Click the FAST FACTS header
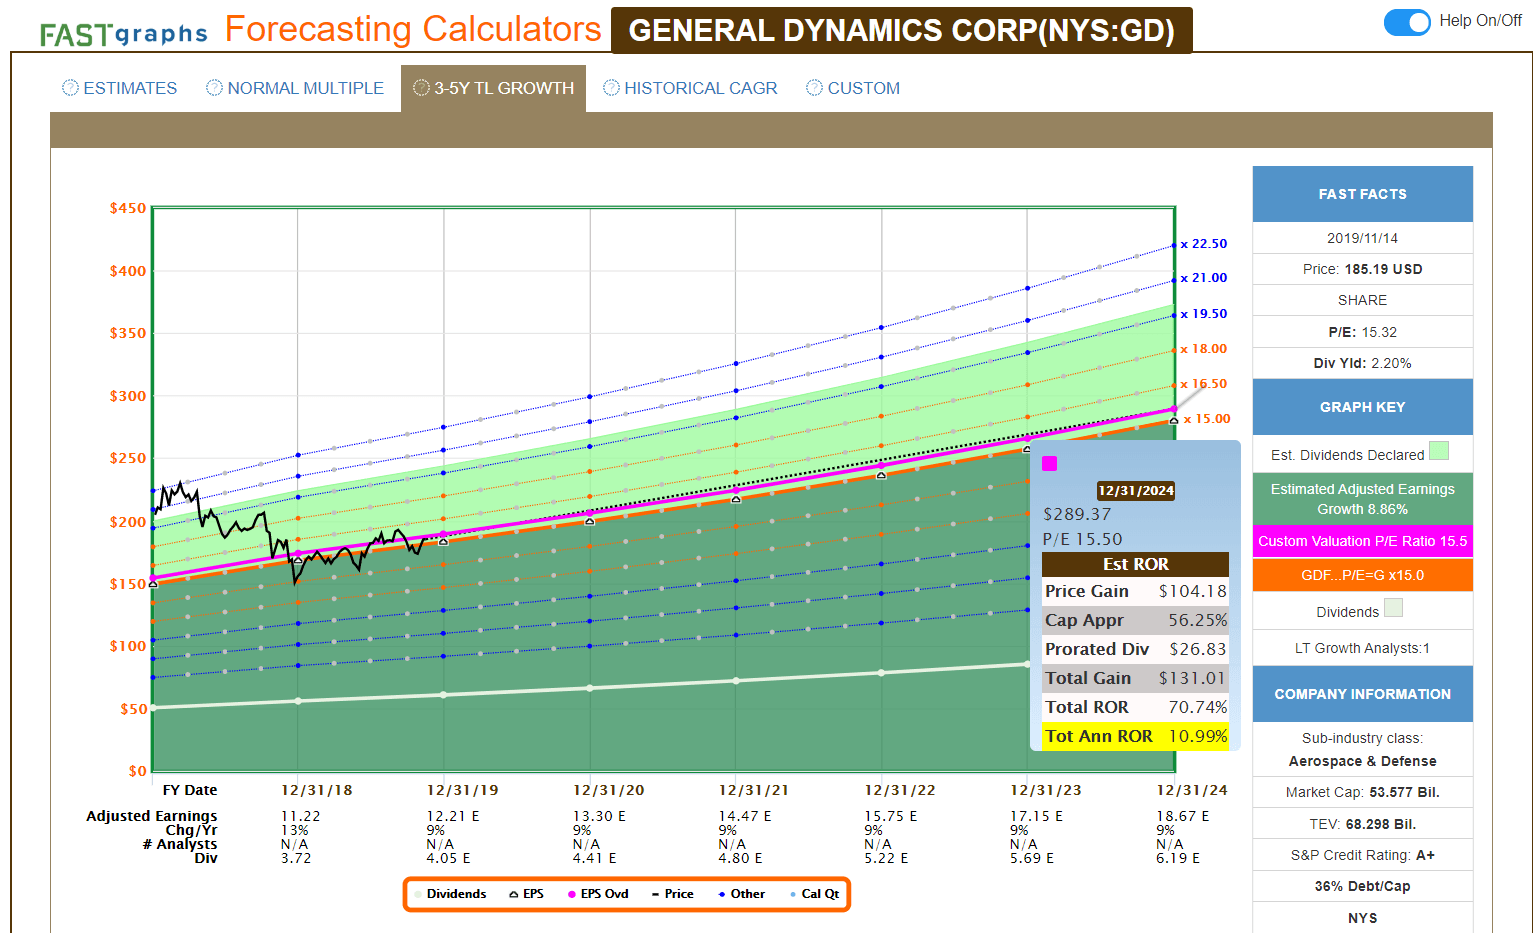Viewport: 1533px width, 933px height. coord(1362,194)
